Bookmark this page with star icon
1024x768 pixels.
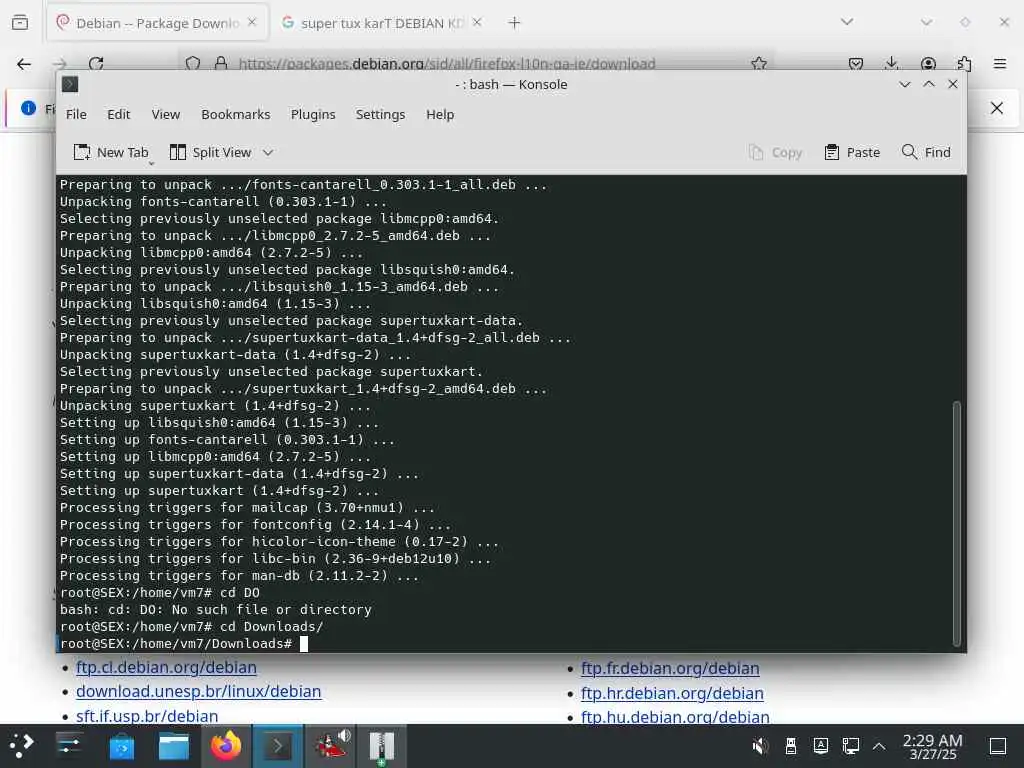point(759,64)
